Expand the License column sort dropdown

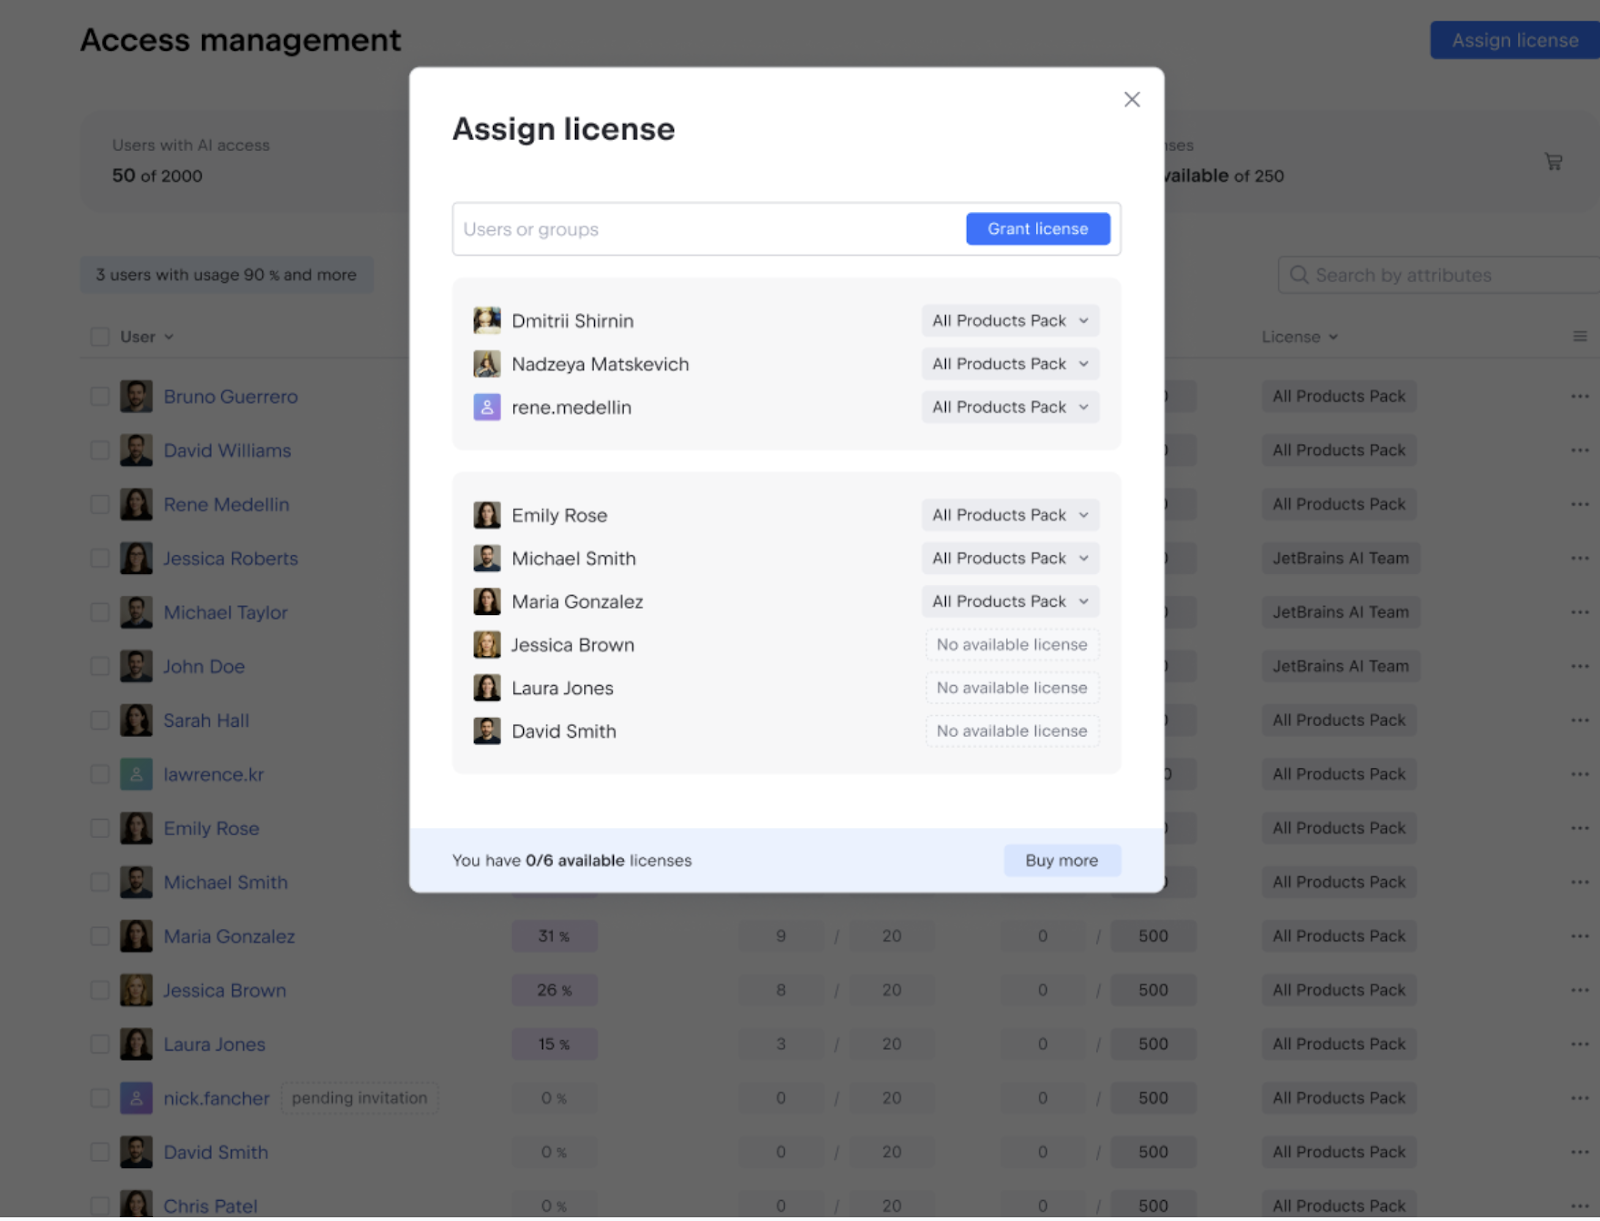click(1299, 337)
